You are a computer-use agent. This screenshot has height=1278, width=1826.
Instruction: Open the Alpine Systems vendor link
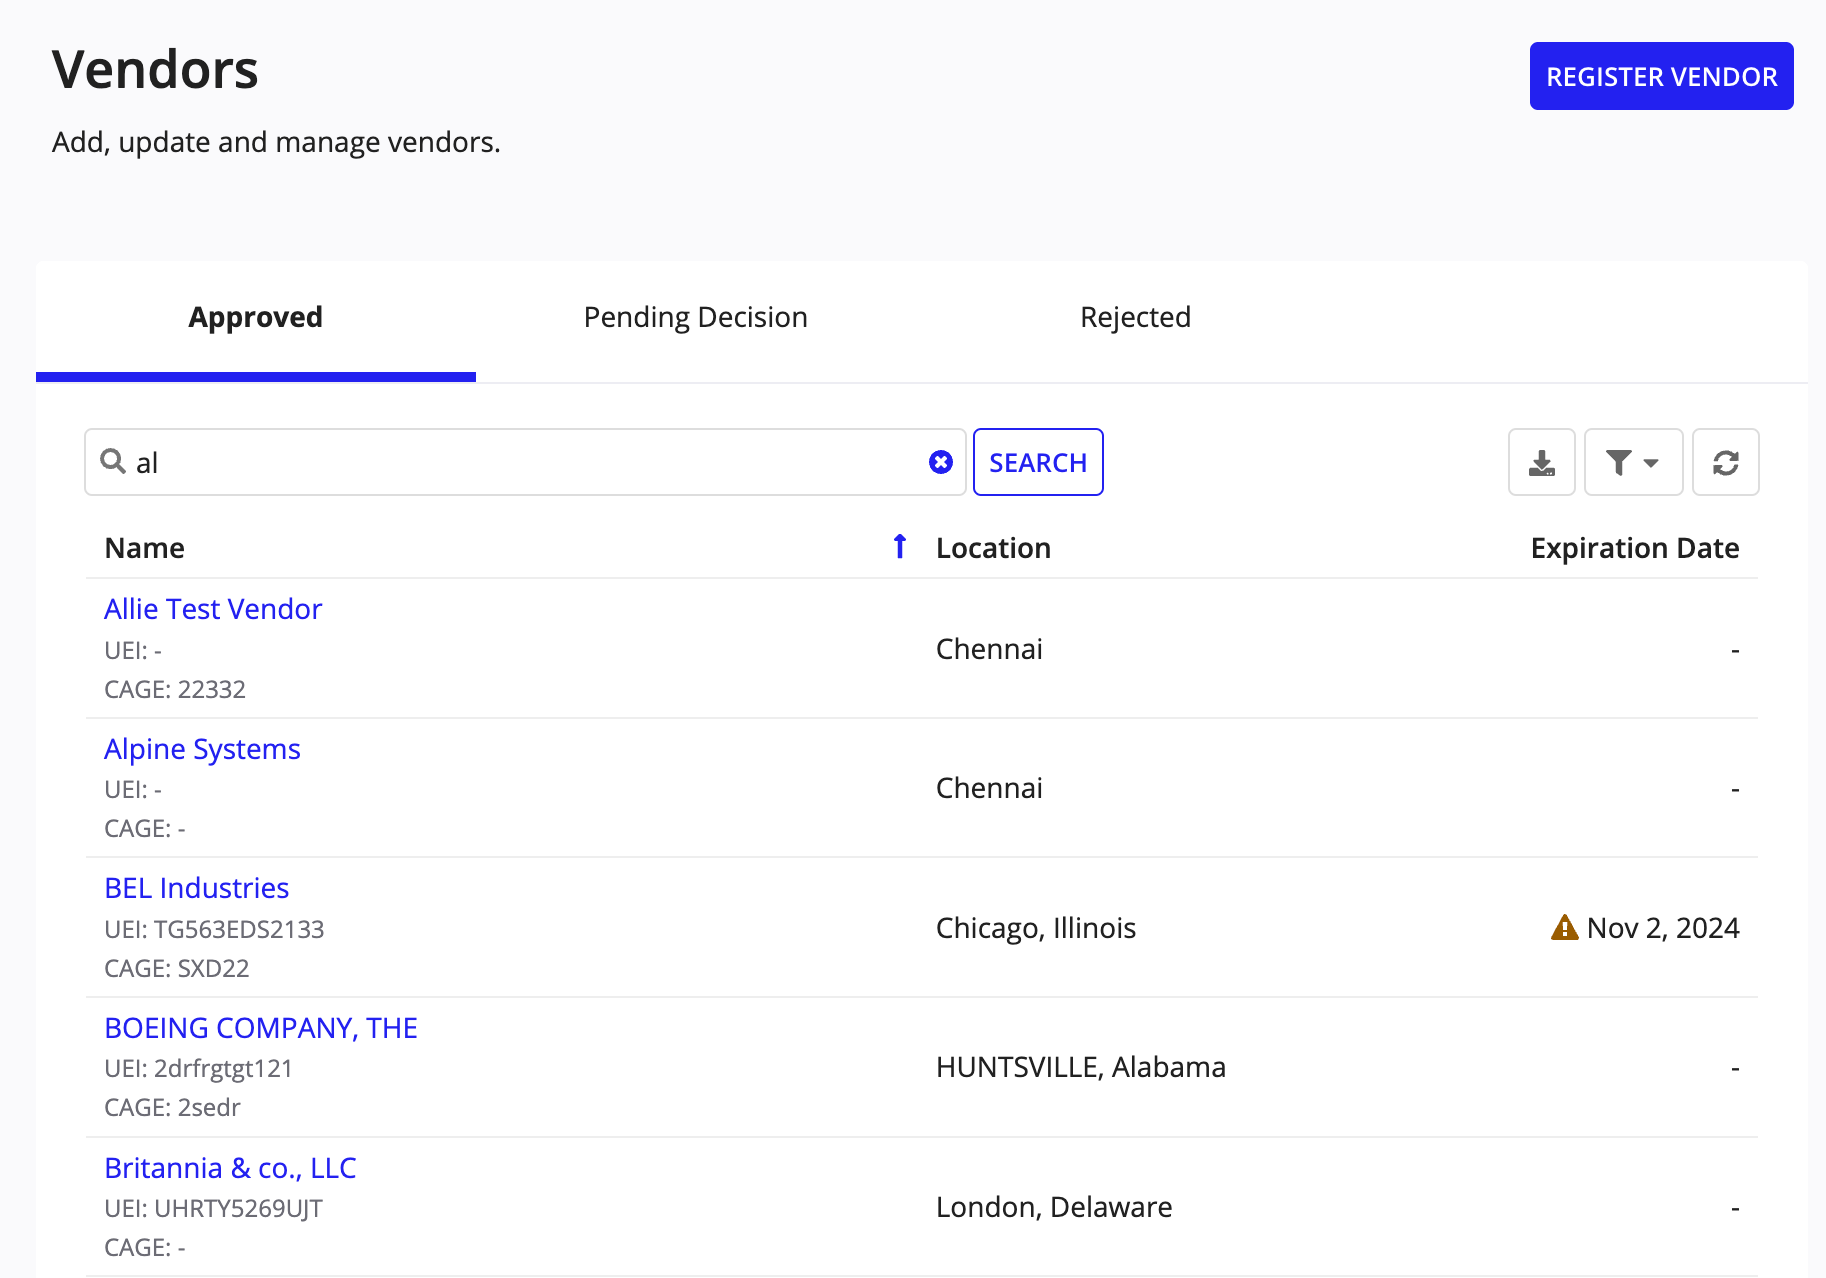point(202,749)
